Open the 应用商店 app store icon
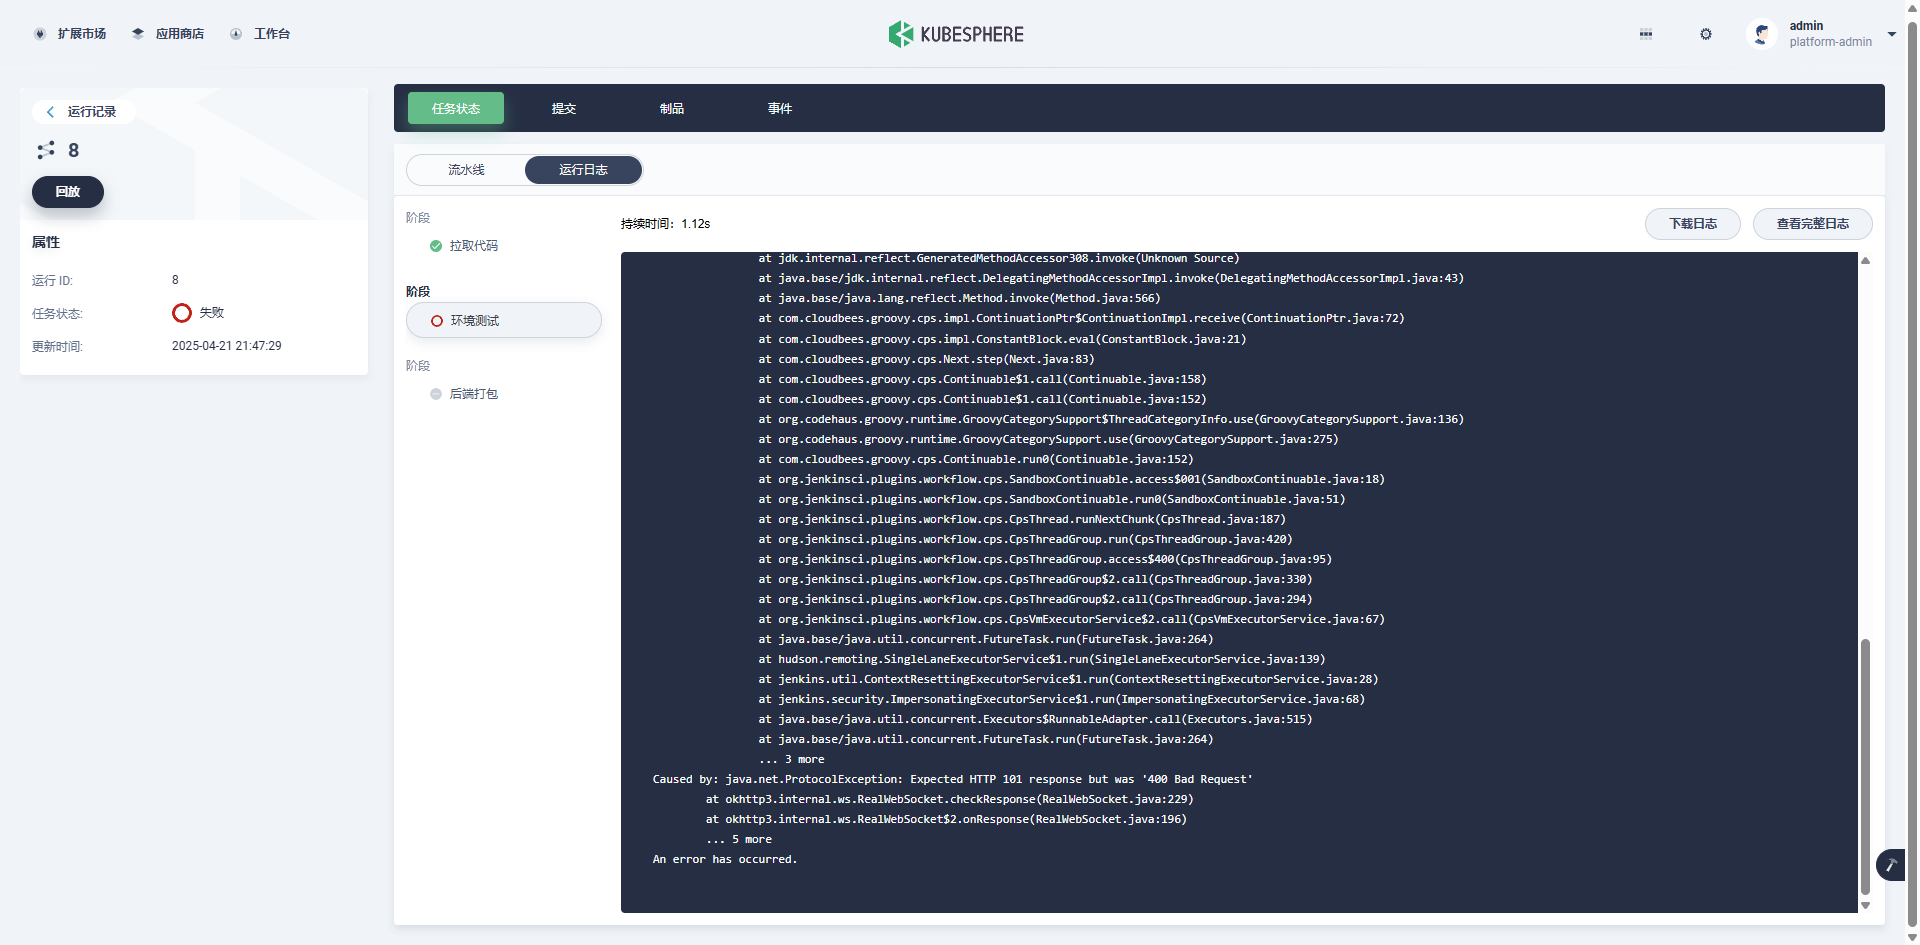 coord(138,34)
